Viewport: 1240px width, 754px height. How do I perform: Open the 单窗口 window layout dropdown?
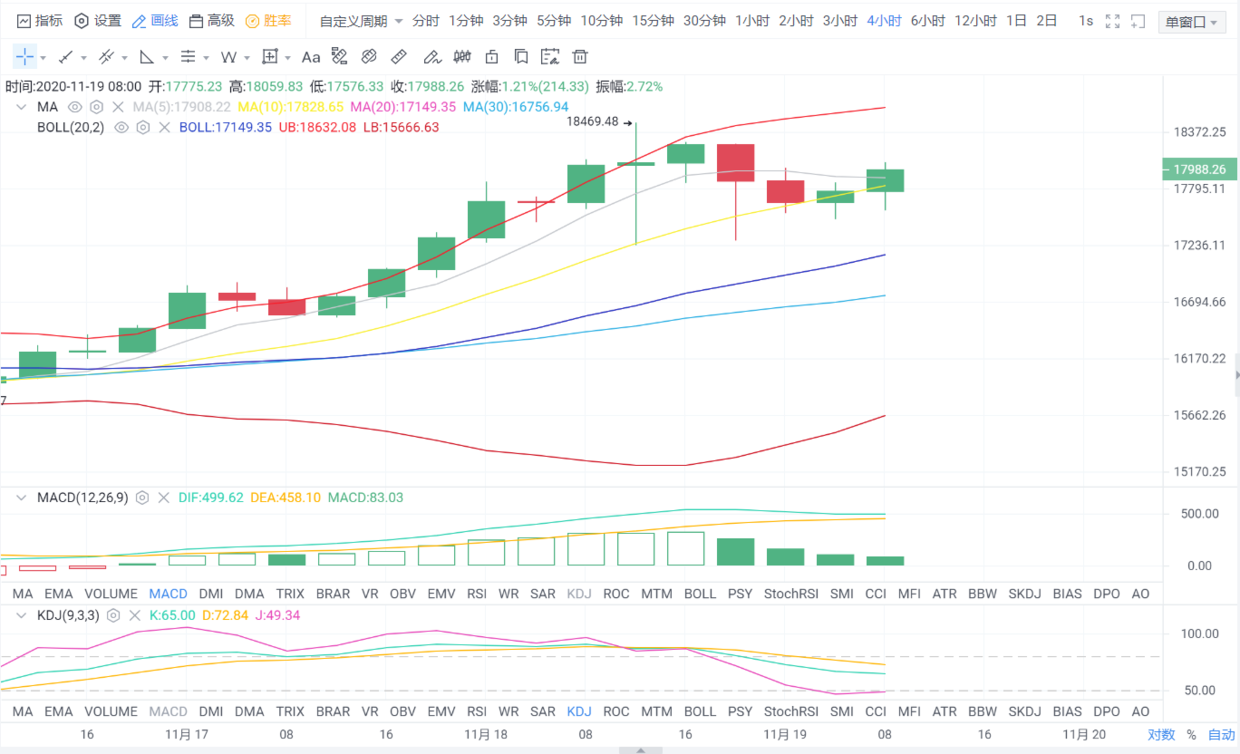point(1192,22)
